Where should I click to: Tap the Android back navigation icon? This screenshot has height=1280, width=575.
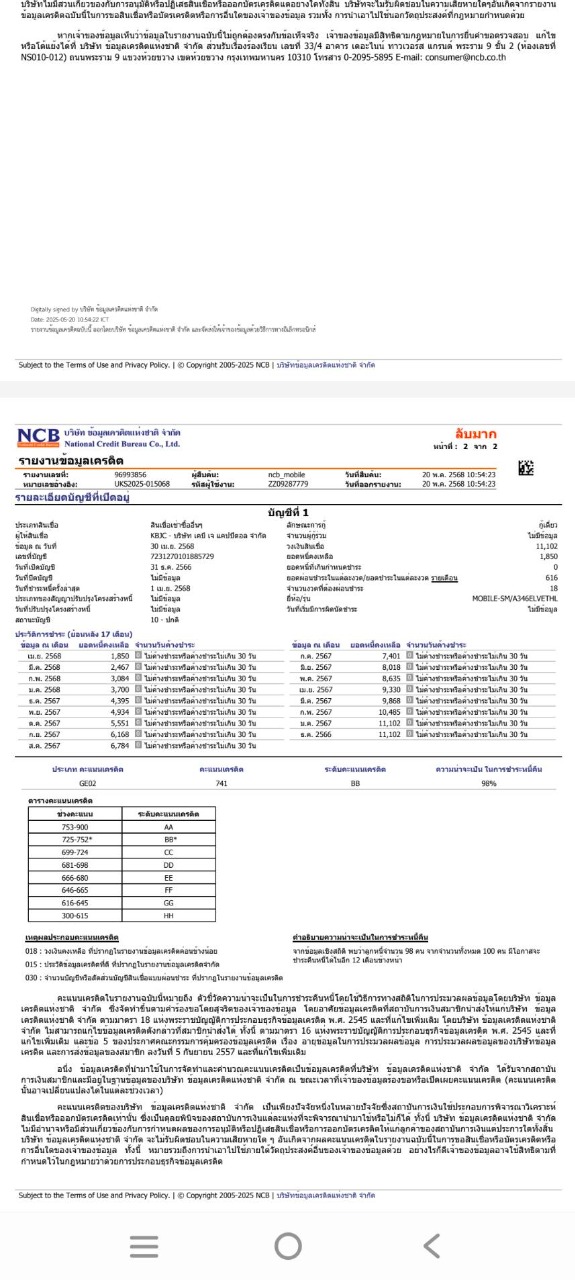tap(431, 1245)
